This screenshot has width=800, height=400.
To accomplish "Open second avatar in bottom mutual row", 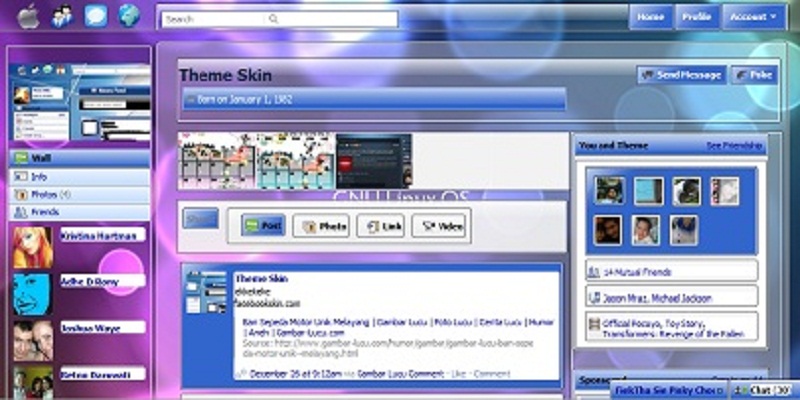I will [x=645, y=230].
